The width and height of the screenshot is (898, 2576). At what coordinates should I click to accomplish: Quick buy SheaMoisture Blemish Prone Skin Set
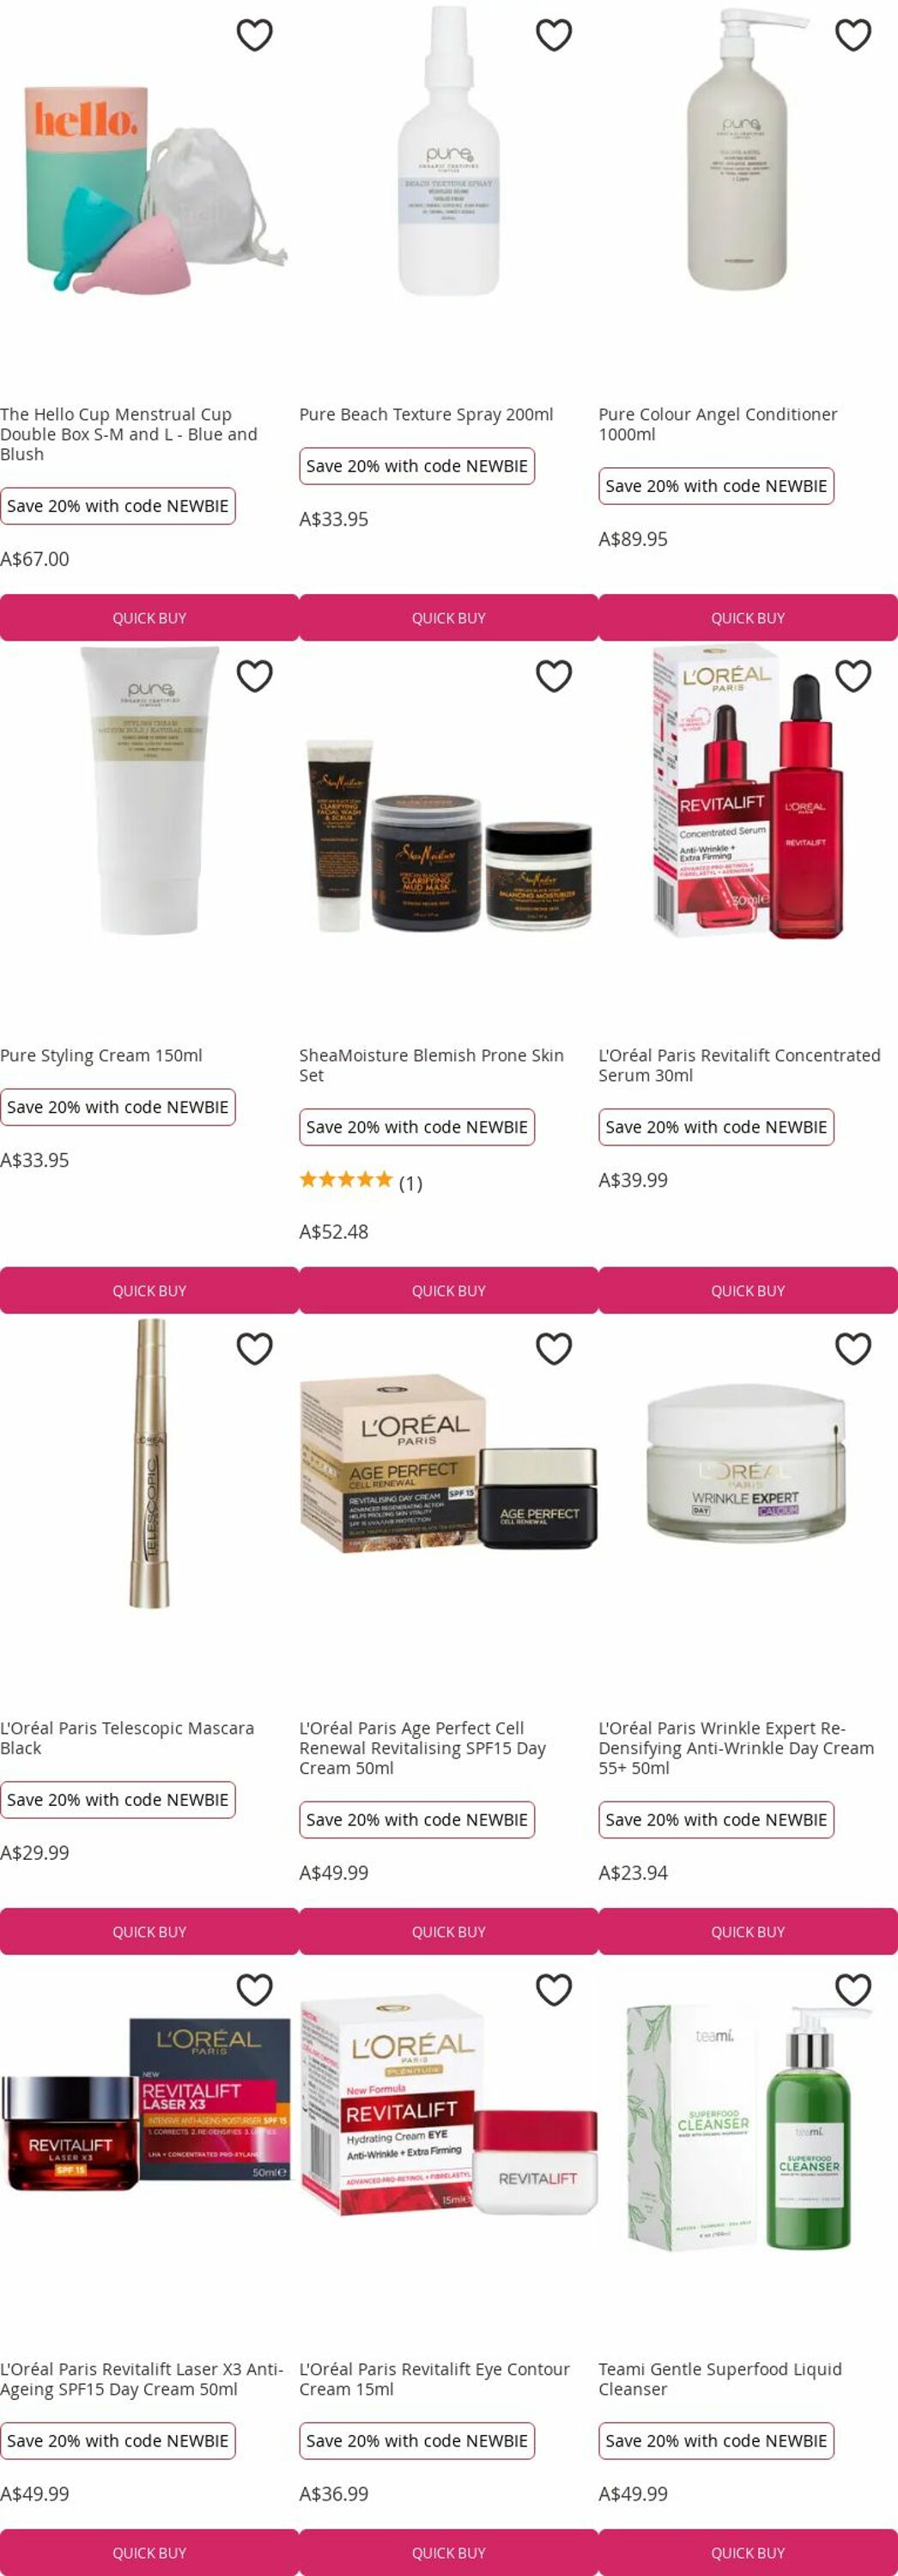click(x=449, y=1290)
